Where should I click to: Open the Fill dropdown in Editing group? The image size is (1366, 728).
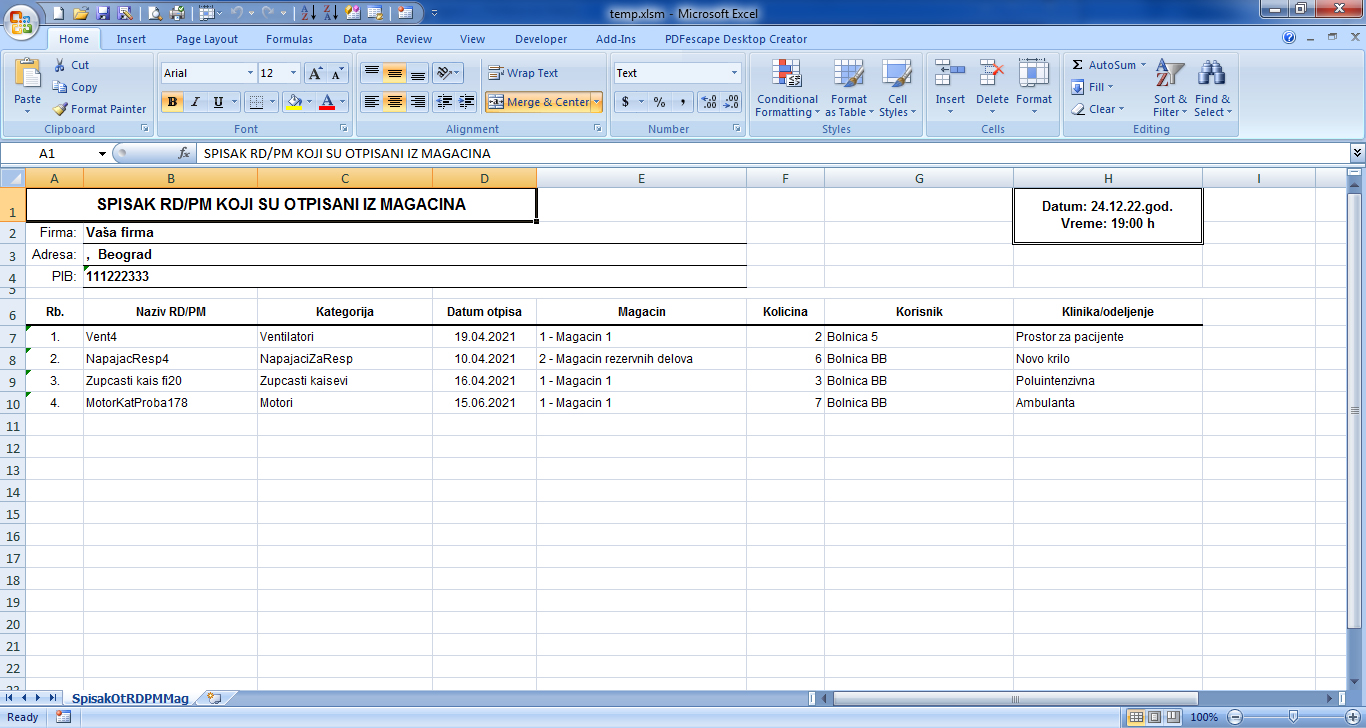coord(1091,87)
